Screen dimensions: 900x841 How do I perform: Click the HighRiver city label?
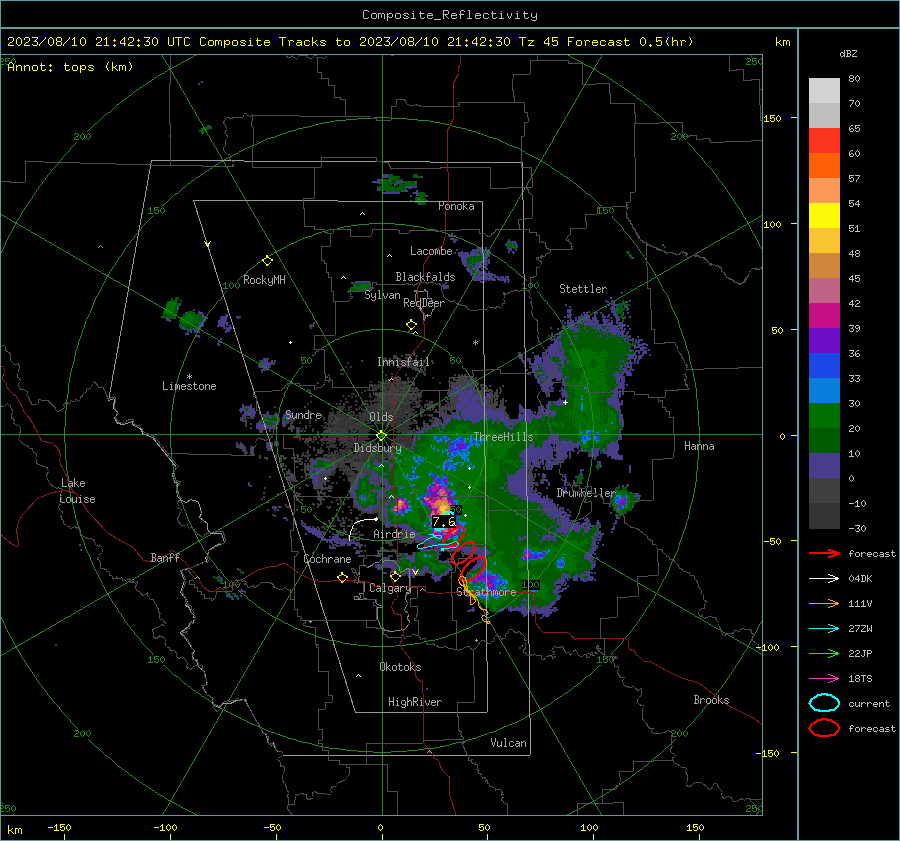(x=415, y=702)
